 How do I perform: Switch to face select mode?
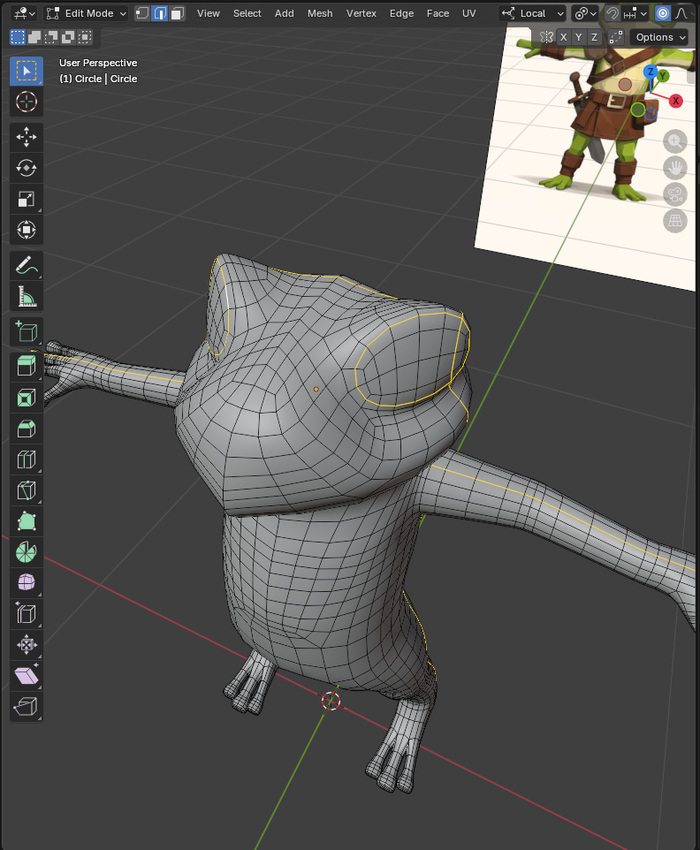[x=177, y=13]
